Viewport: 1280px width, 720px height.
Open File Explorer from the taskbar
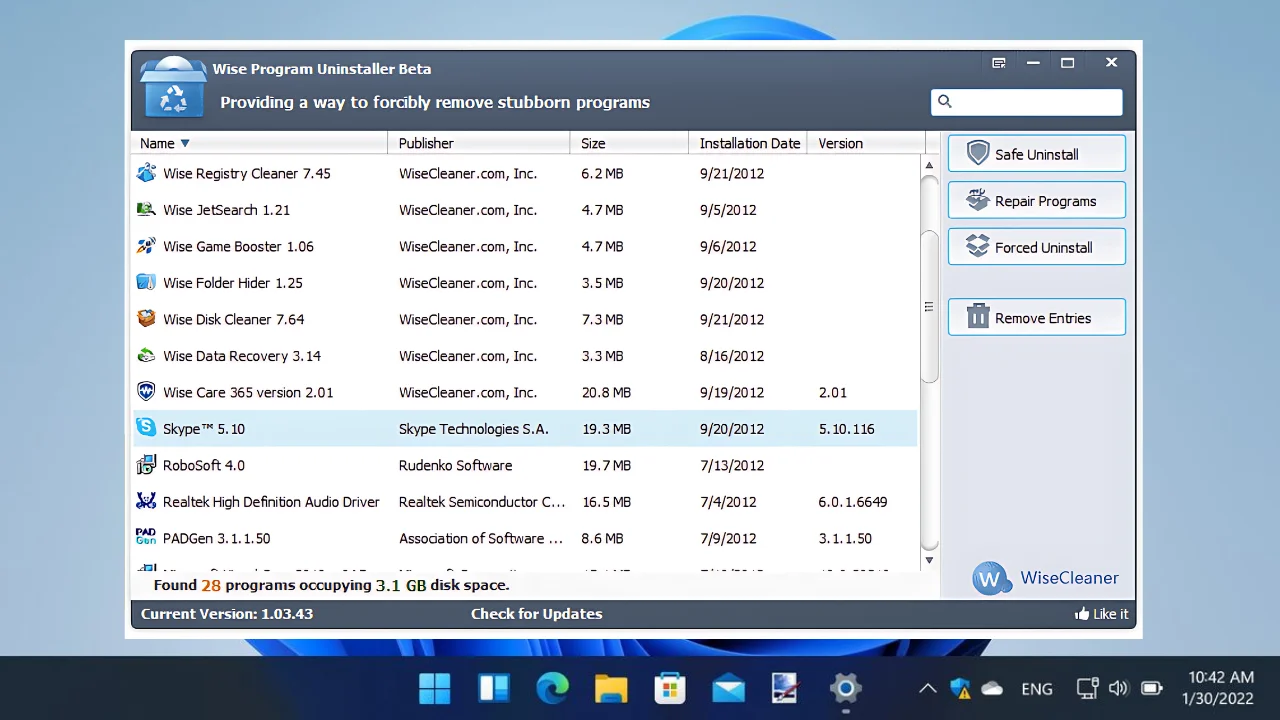coord(611,688)
